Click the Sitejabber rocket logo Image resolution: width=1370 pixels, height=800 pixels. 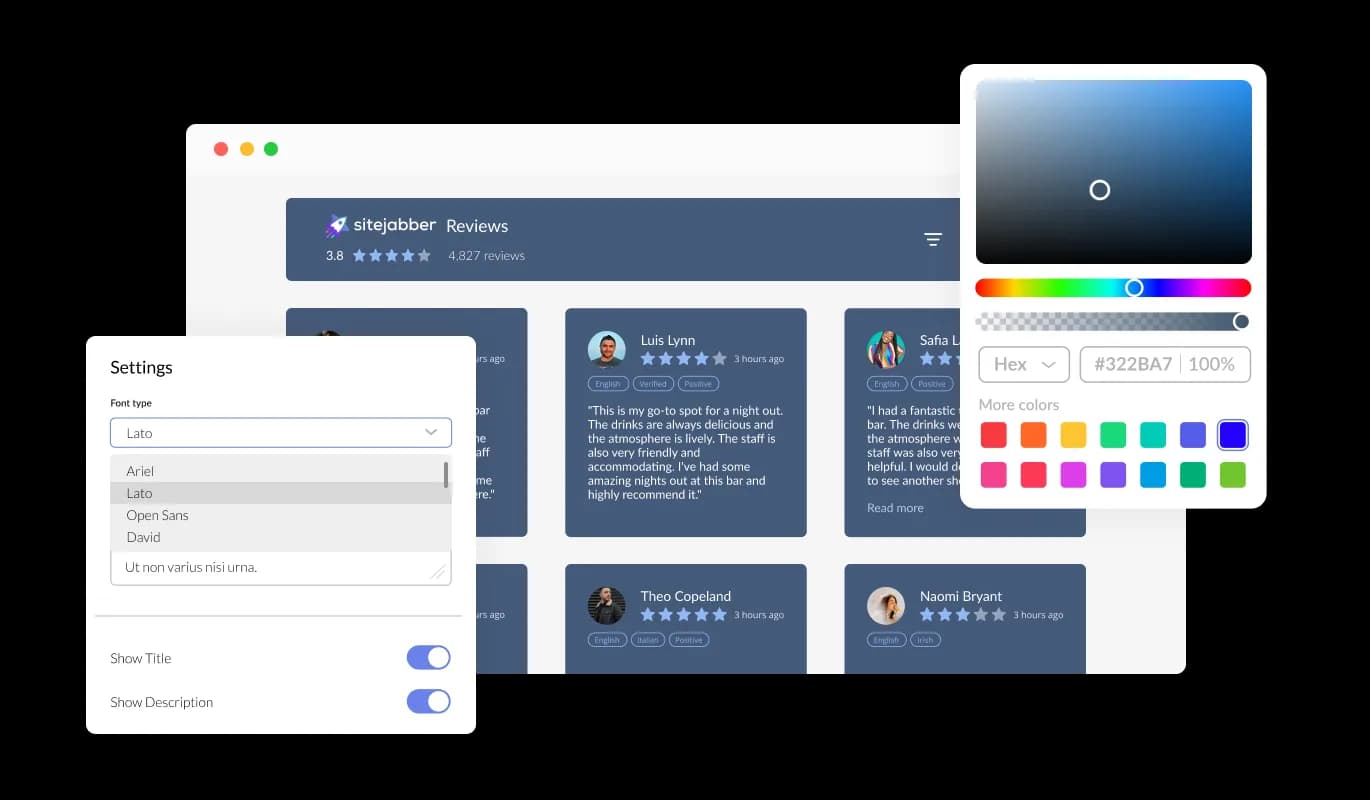337,226
